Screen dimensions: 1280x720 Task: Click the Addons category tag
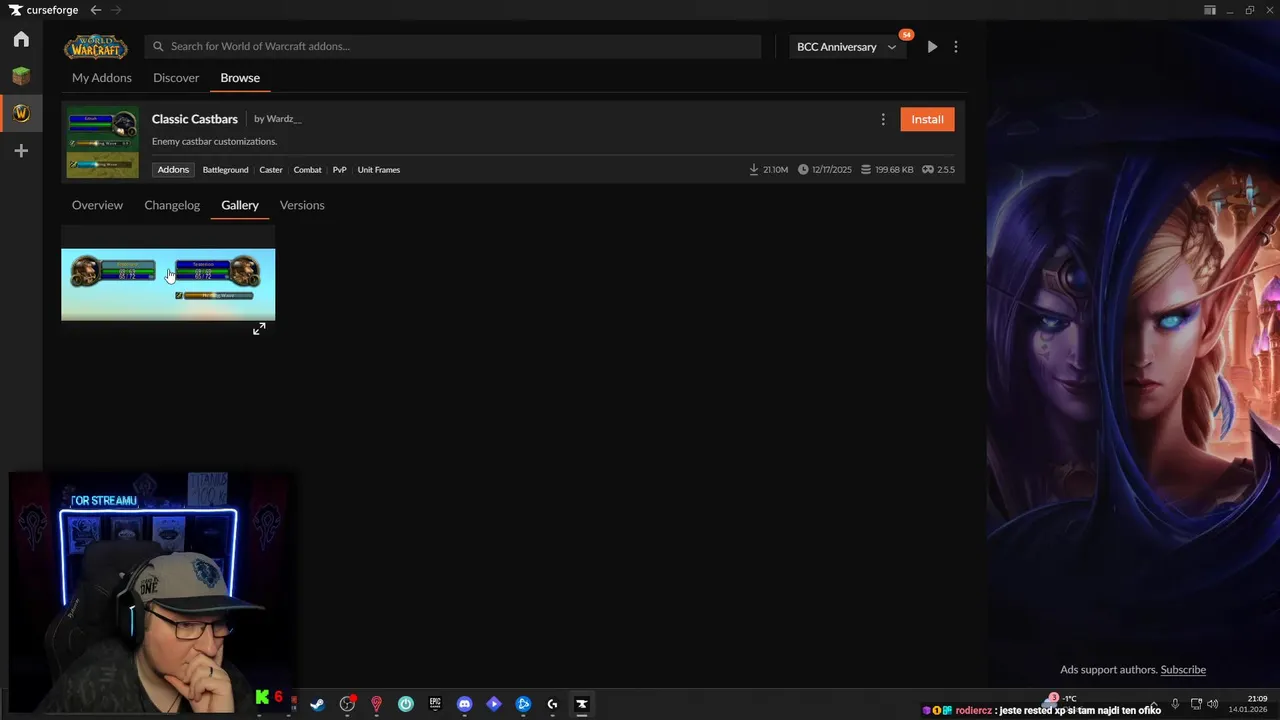click(x=173, y=170)
